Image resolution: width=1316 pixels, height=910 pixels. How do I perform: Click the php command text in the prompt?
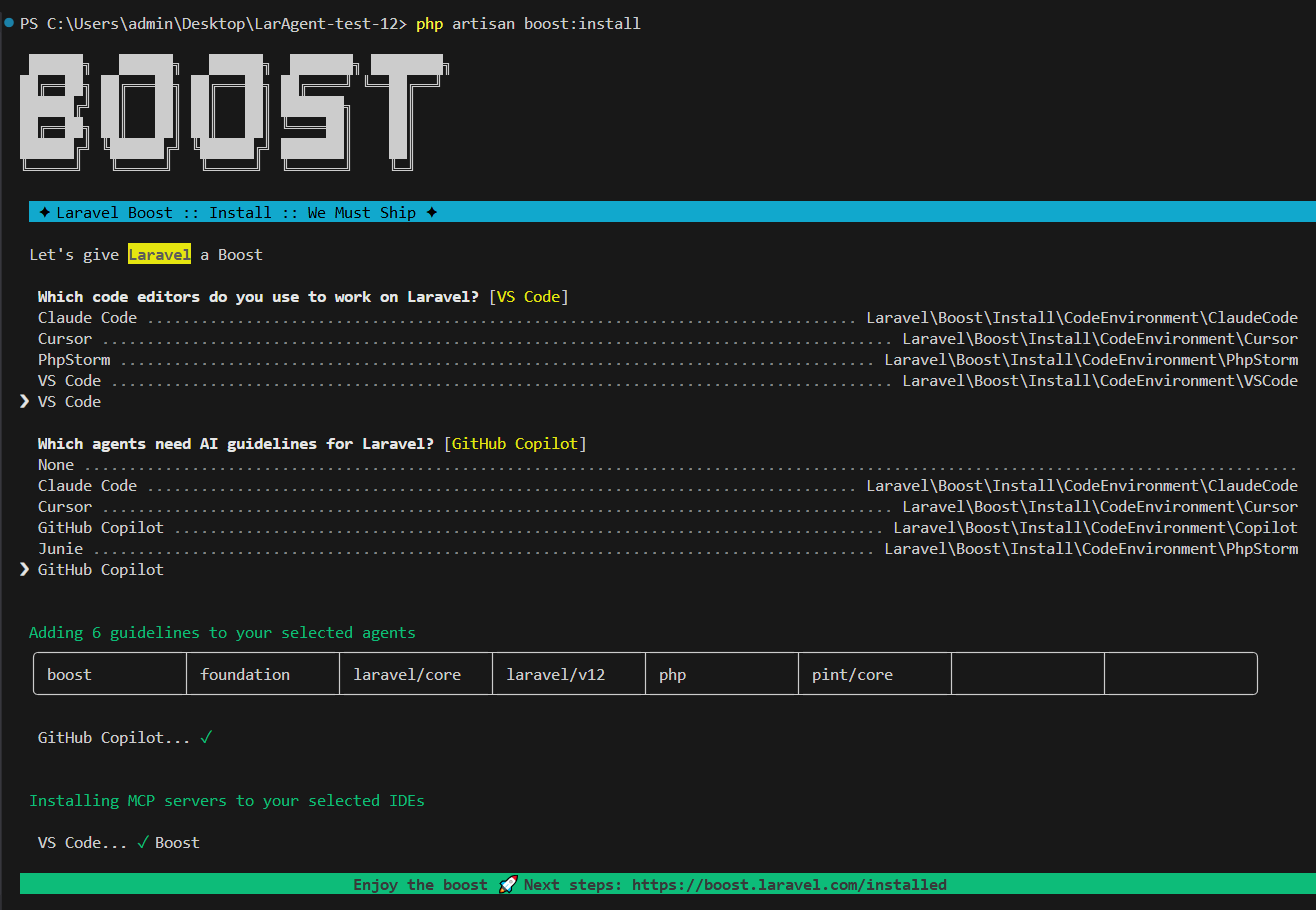coord(428,23)
